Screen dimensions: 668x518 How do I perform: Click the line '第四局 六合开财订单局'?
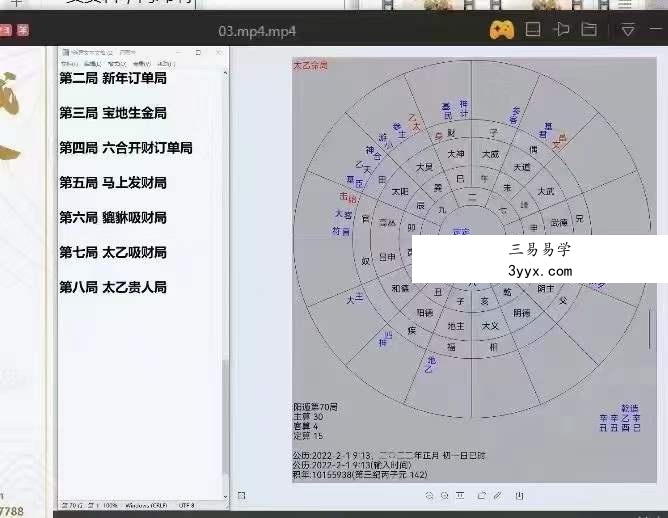(126, 148)
